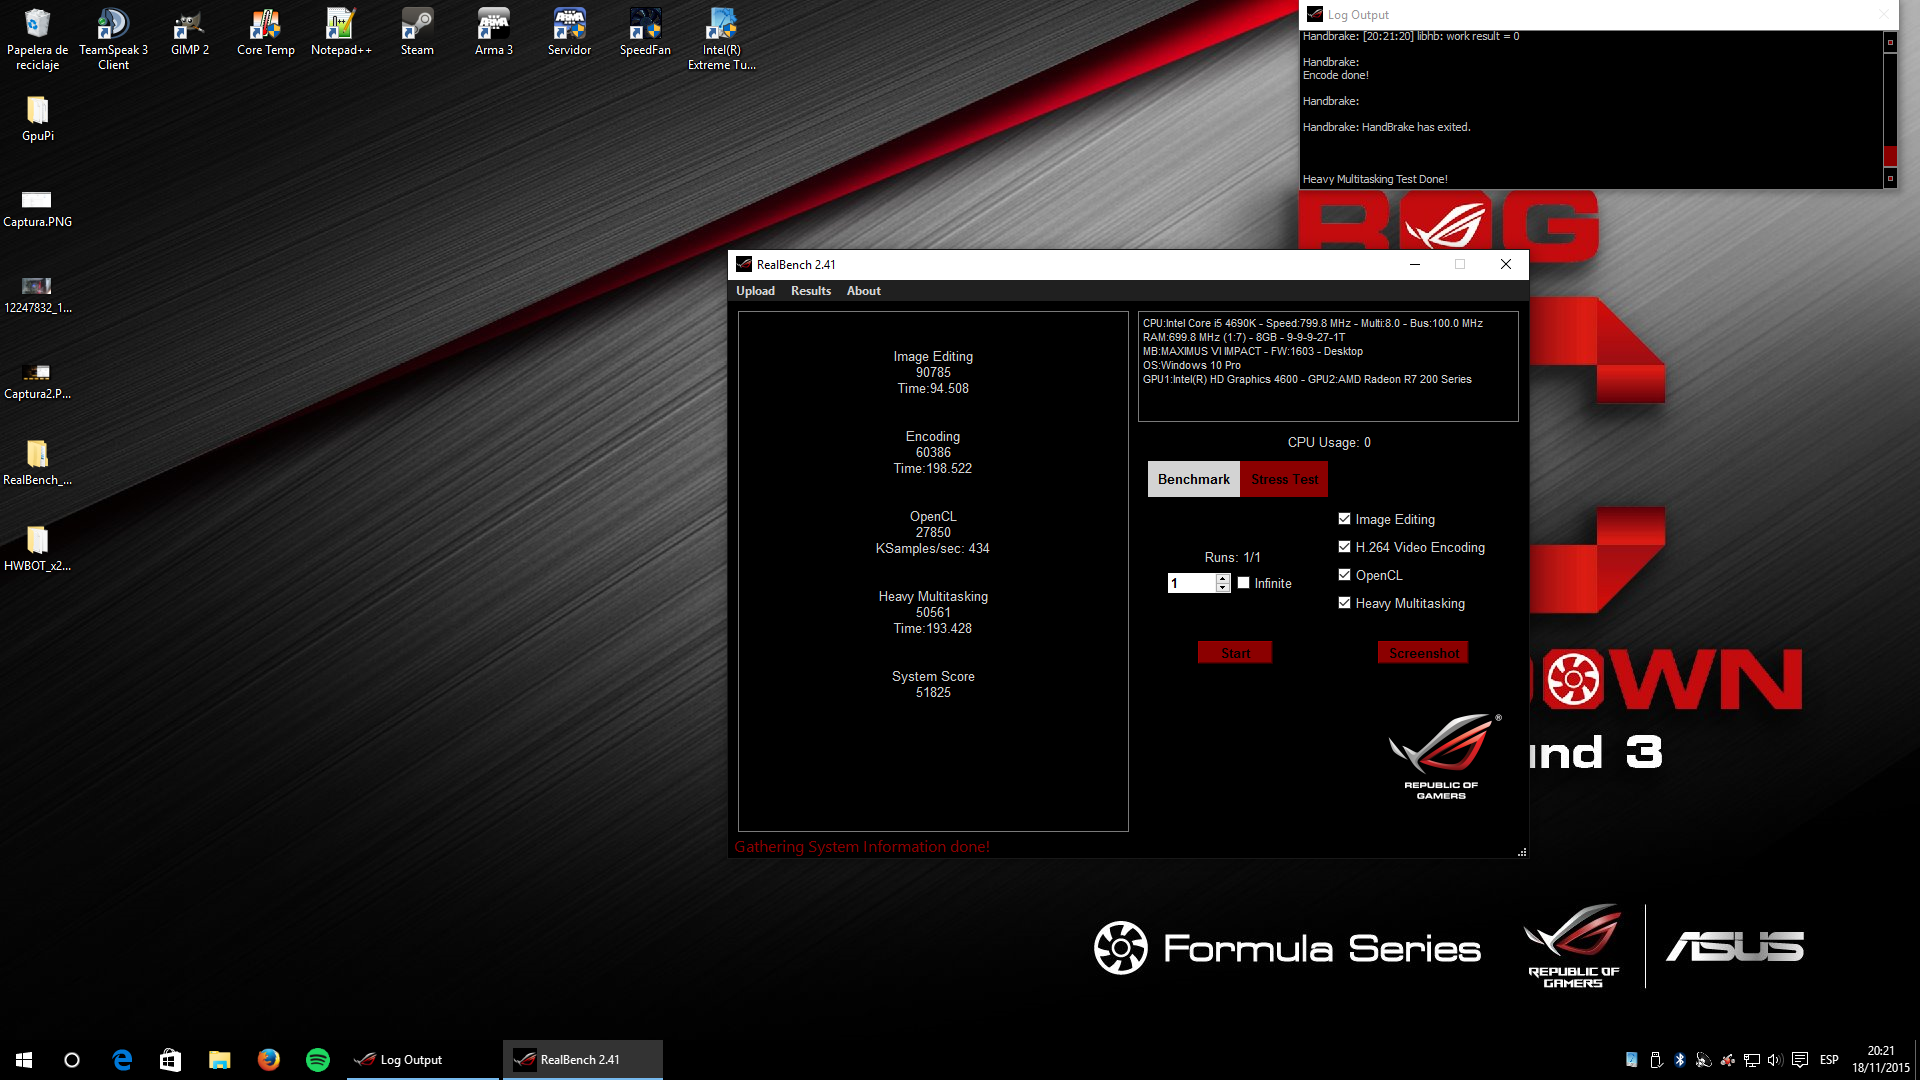This screenshot has height=1080, width=1920.
Task: Uncheck the Heavy Multitasking checkbox
Action: pyautogui.click(x=1344, y=603)
